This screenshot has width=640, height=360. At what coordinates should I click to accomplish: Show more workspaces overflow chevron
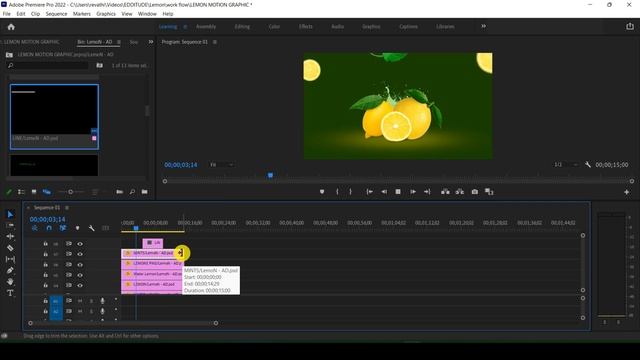click(483, 26)
